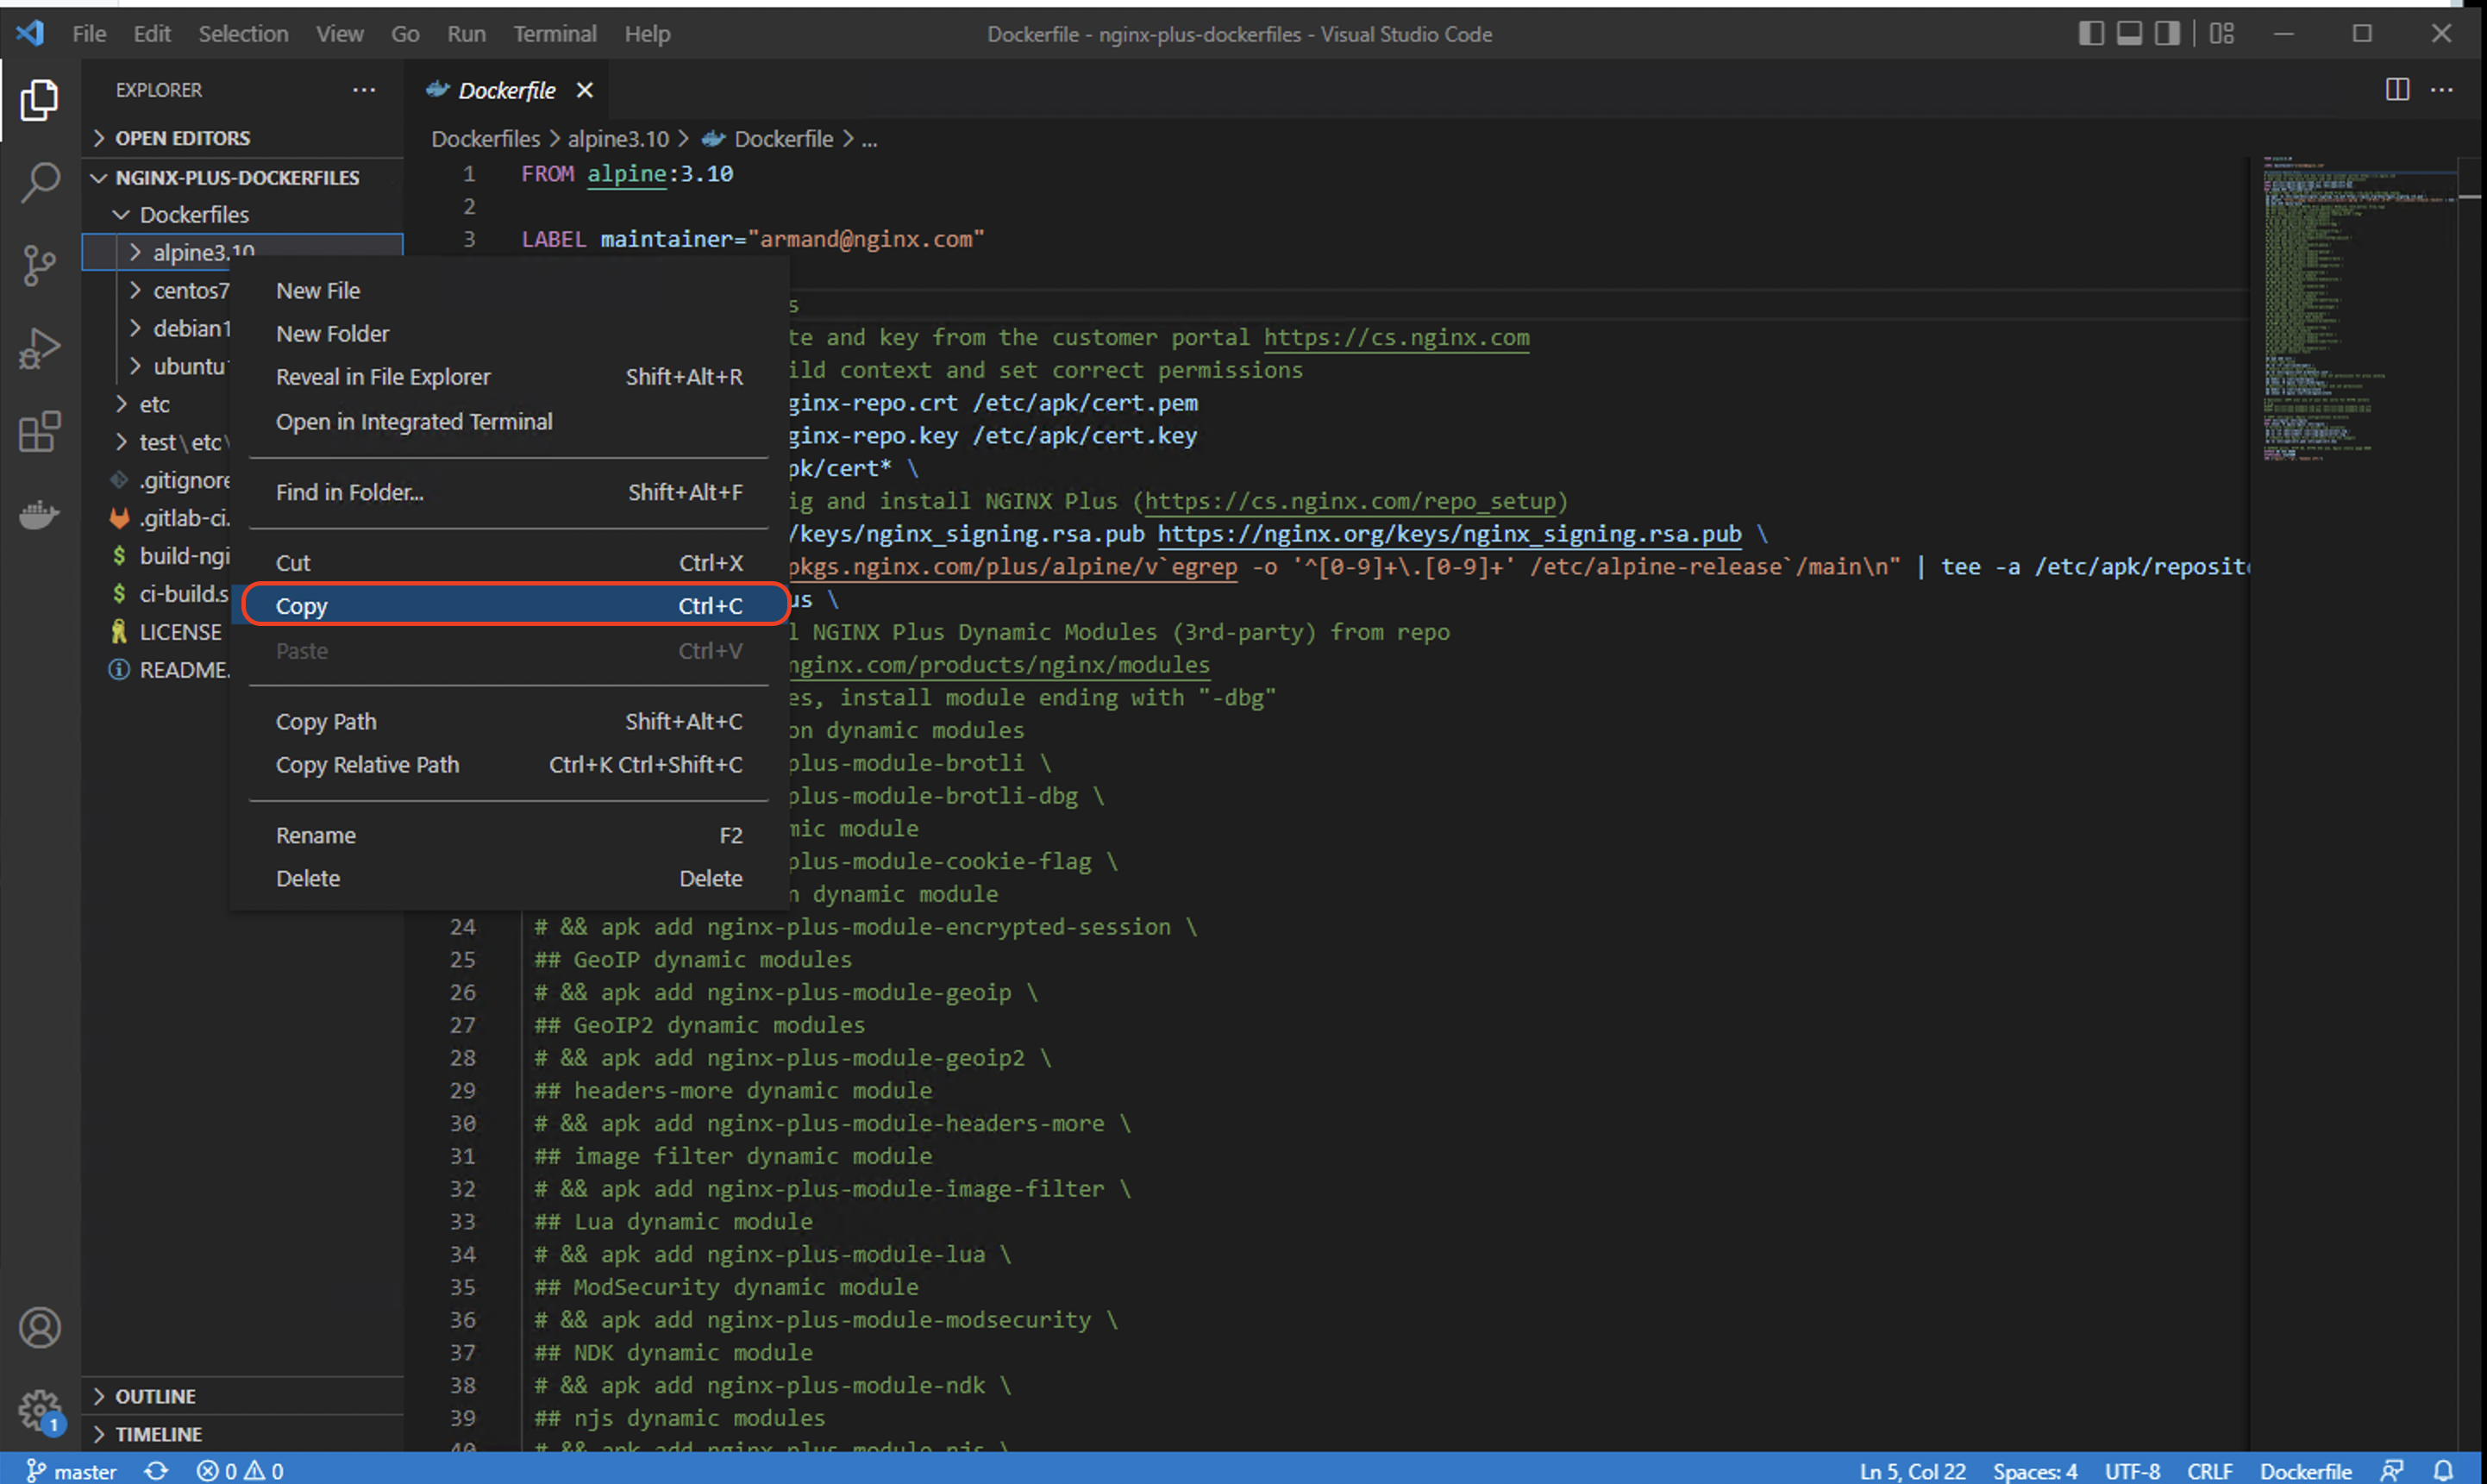Select Reveal in File Explorer
2487x1484 pixels.
coord(509,377)
